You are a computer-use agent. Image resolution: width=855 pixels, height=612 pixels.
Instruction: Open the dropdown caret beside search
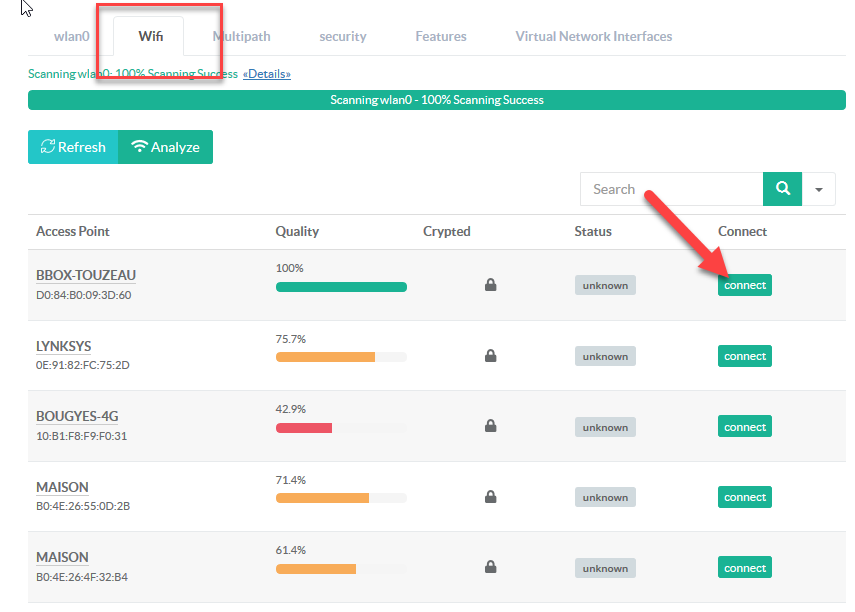[819, 189]
